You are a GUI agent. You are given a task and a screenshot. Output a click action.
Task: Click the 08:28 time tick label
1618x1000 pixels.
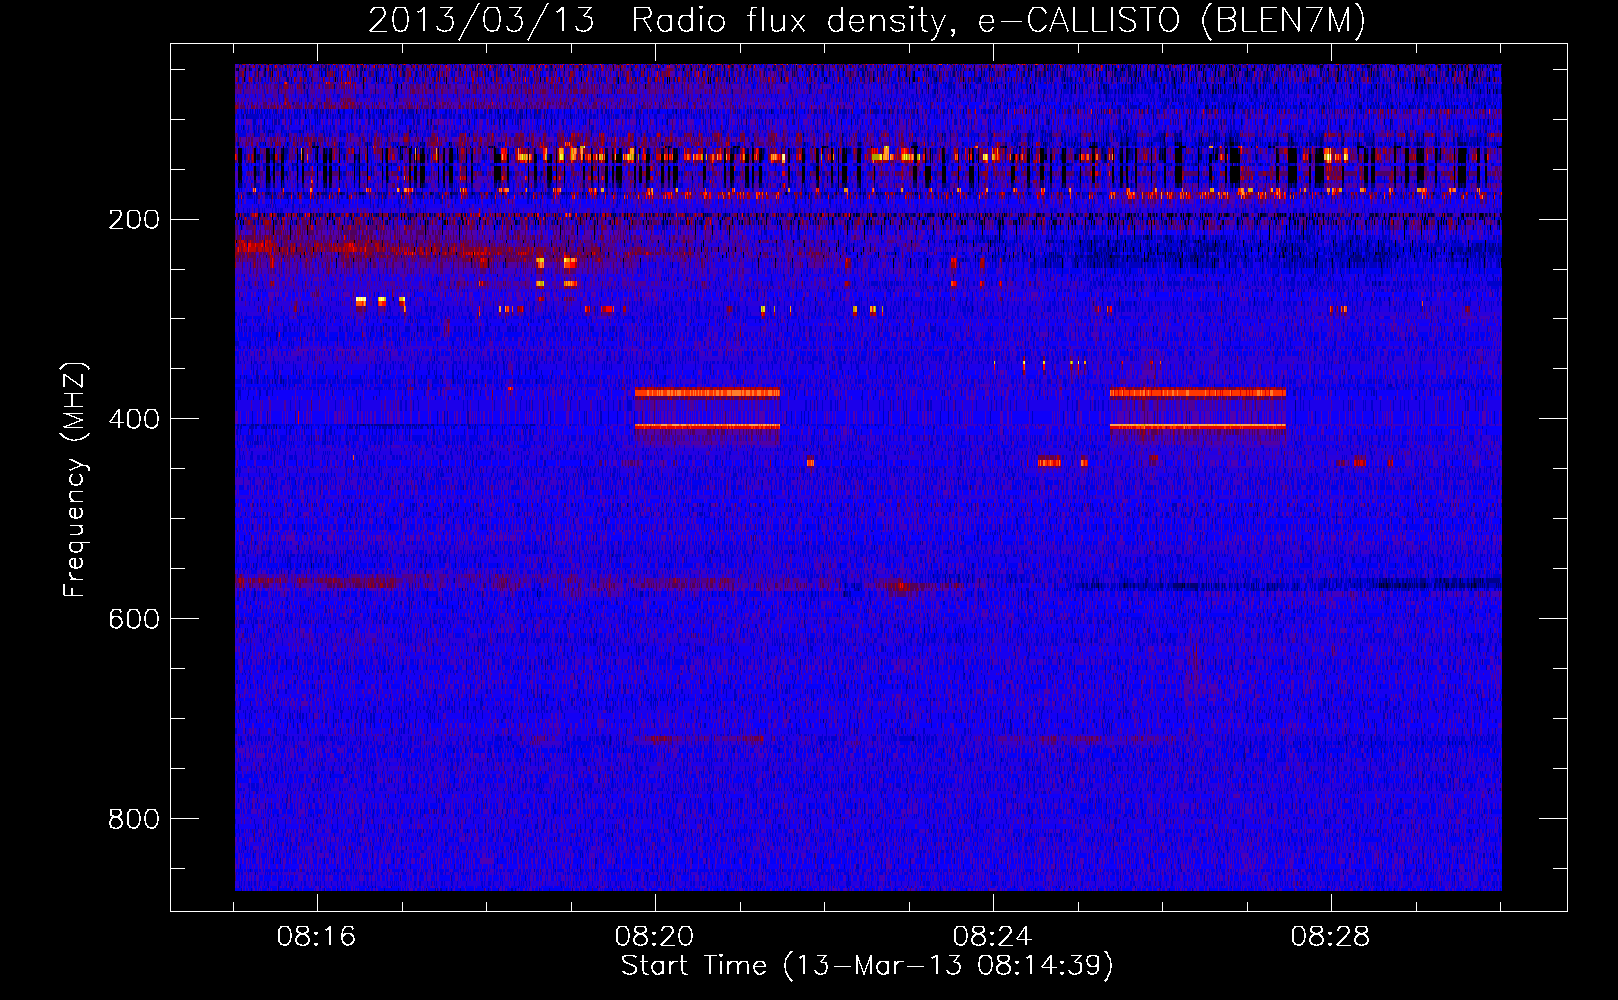(1331, 937)
